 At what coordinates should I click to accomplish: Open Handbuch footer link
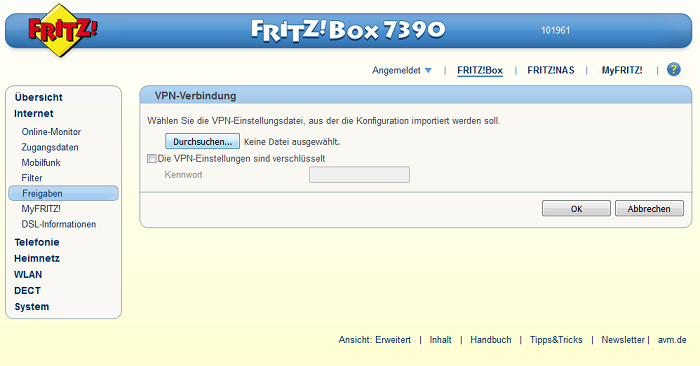pos(491,340)
